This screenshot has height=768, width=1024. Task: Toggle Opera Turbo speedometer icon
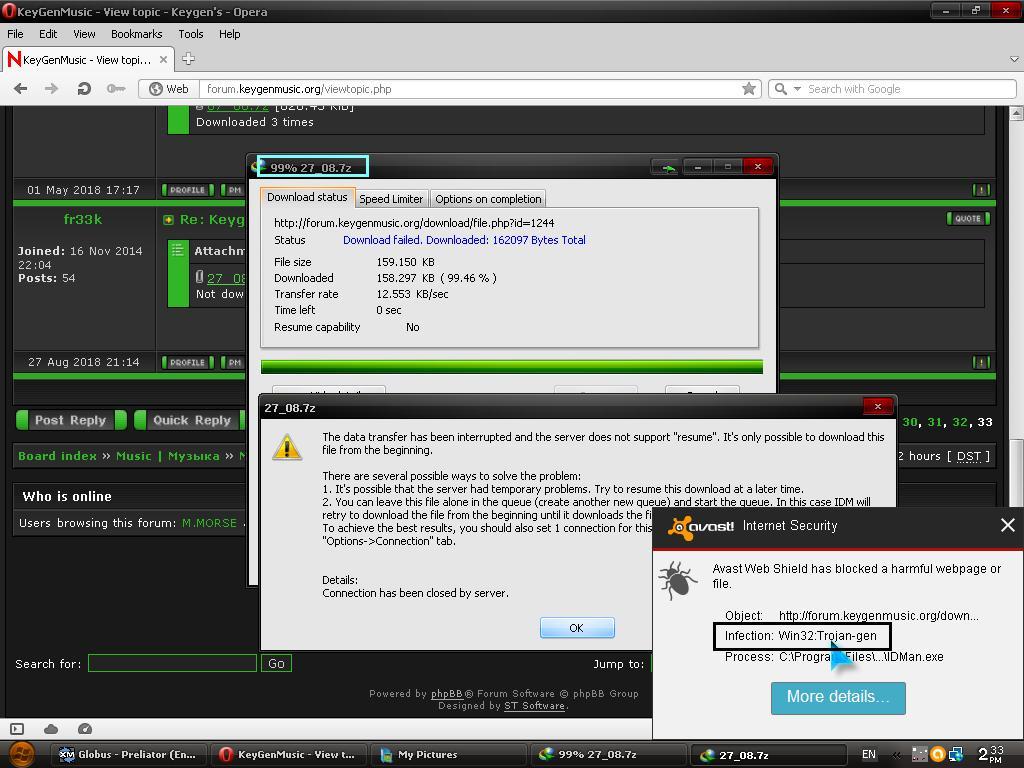tap(85, 729)
